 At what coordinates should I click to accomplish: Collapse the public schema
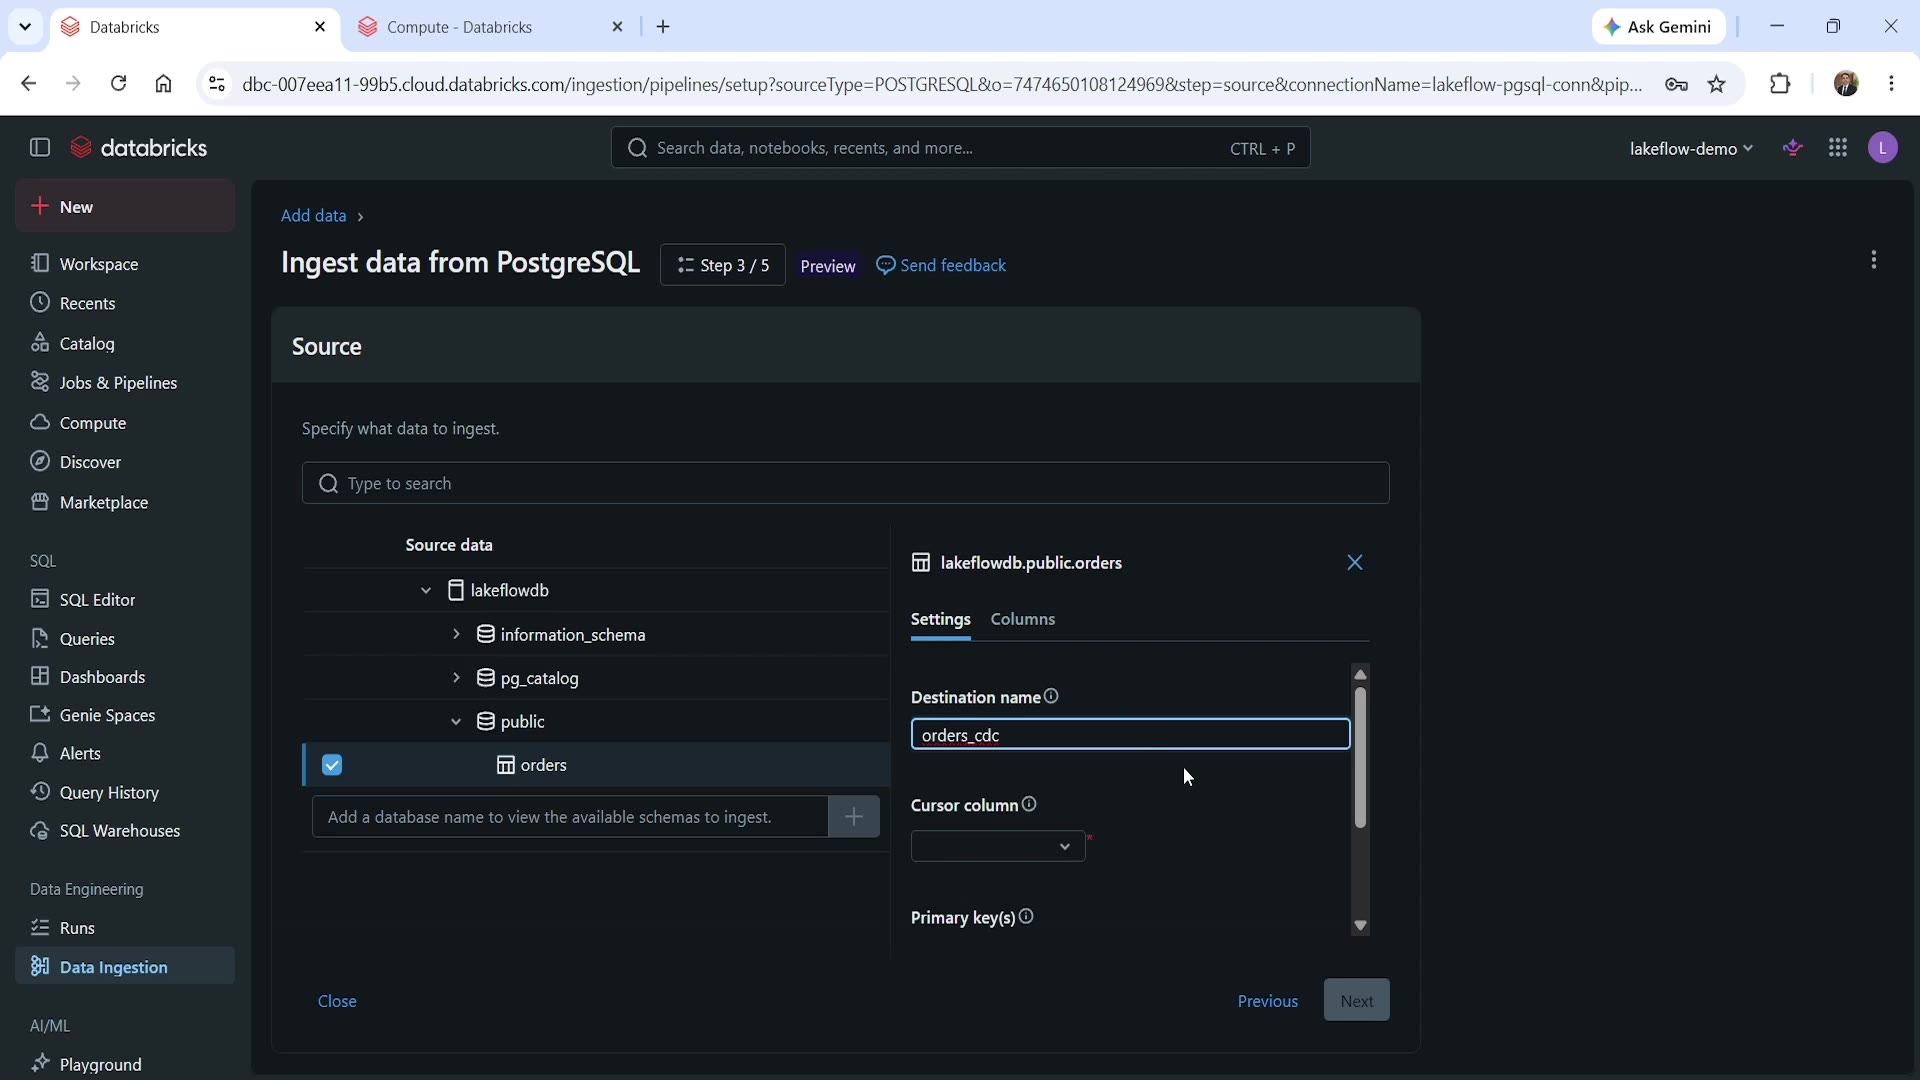click(x=456, y=721)
